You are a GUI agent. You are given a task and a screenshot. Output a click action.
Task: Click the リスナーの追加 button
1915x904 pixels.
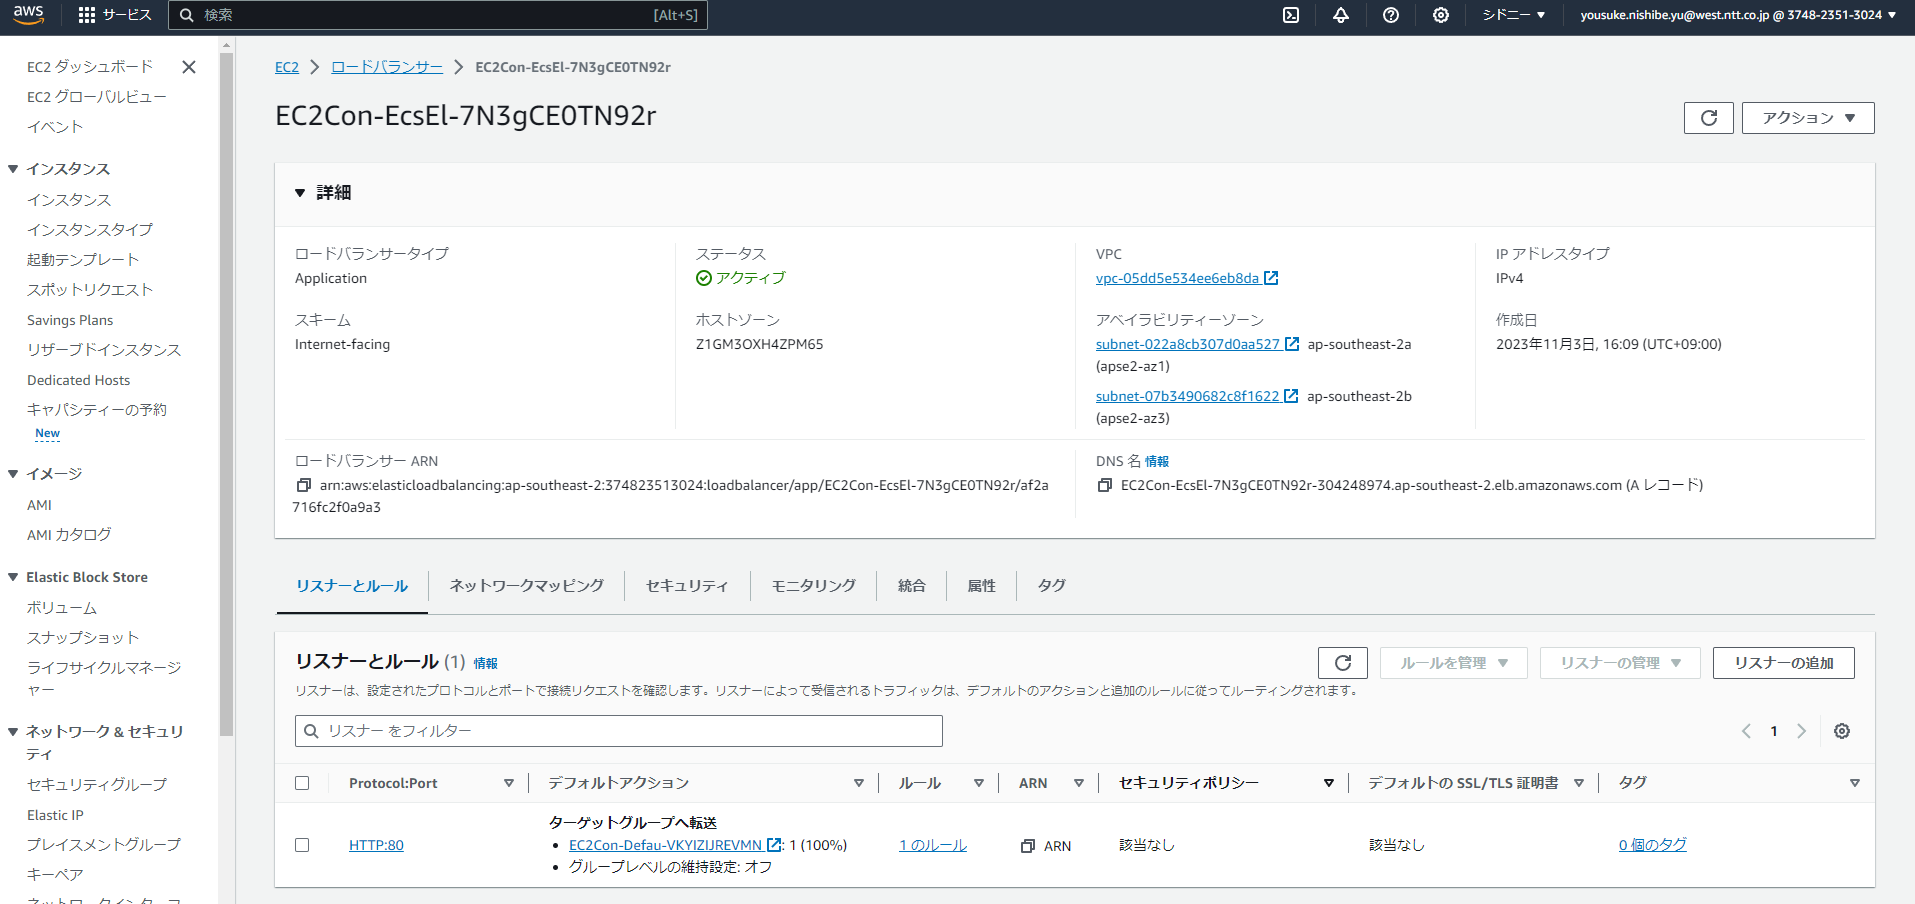[1784, 663]
